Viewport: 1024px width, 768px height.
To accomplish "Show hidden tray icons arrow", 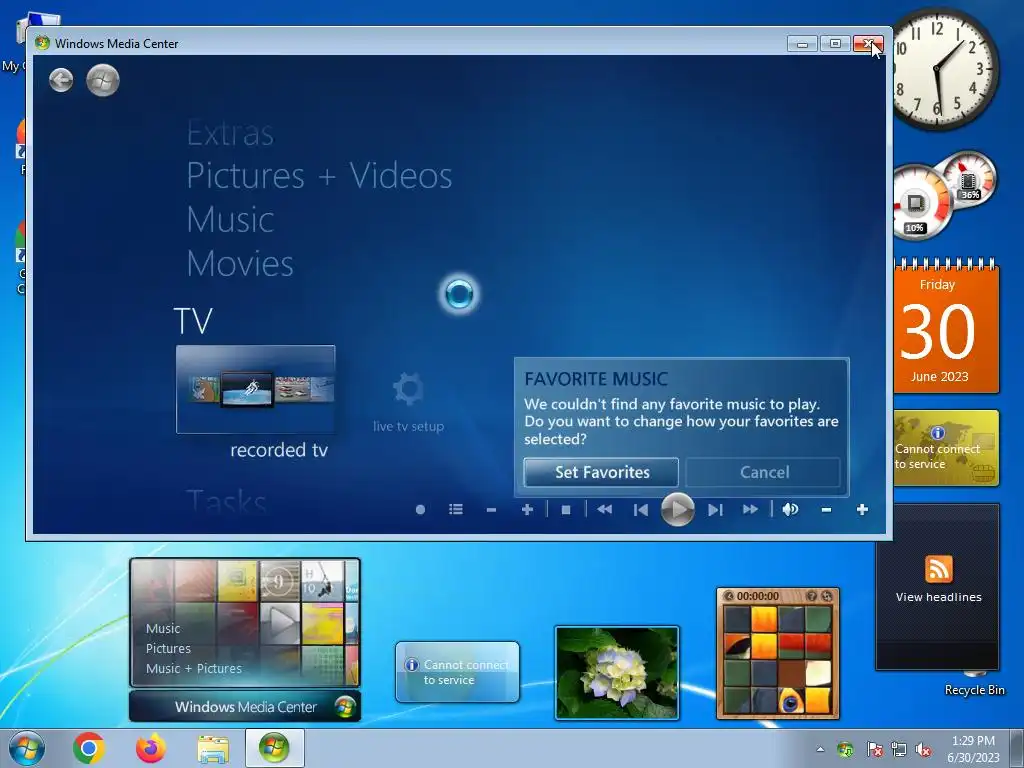I will pyautogui.click(x=820, y=749).
